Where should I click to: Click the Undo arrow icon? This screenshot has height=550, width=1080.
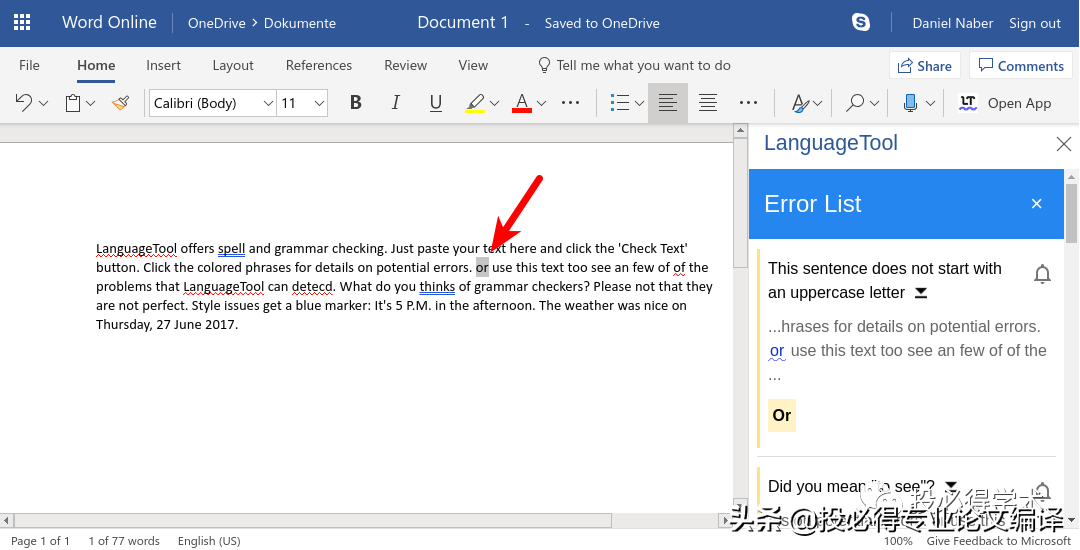coord(23,103)
